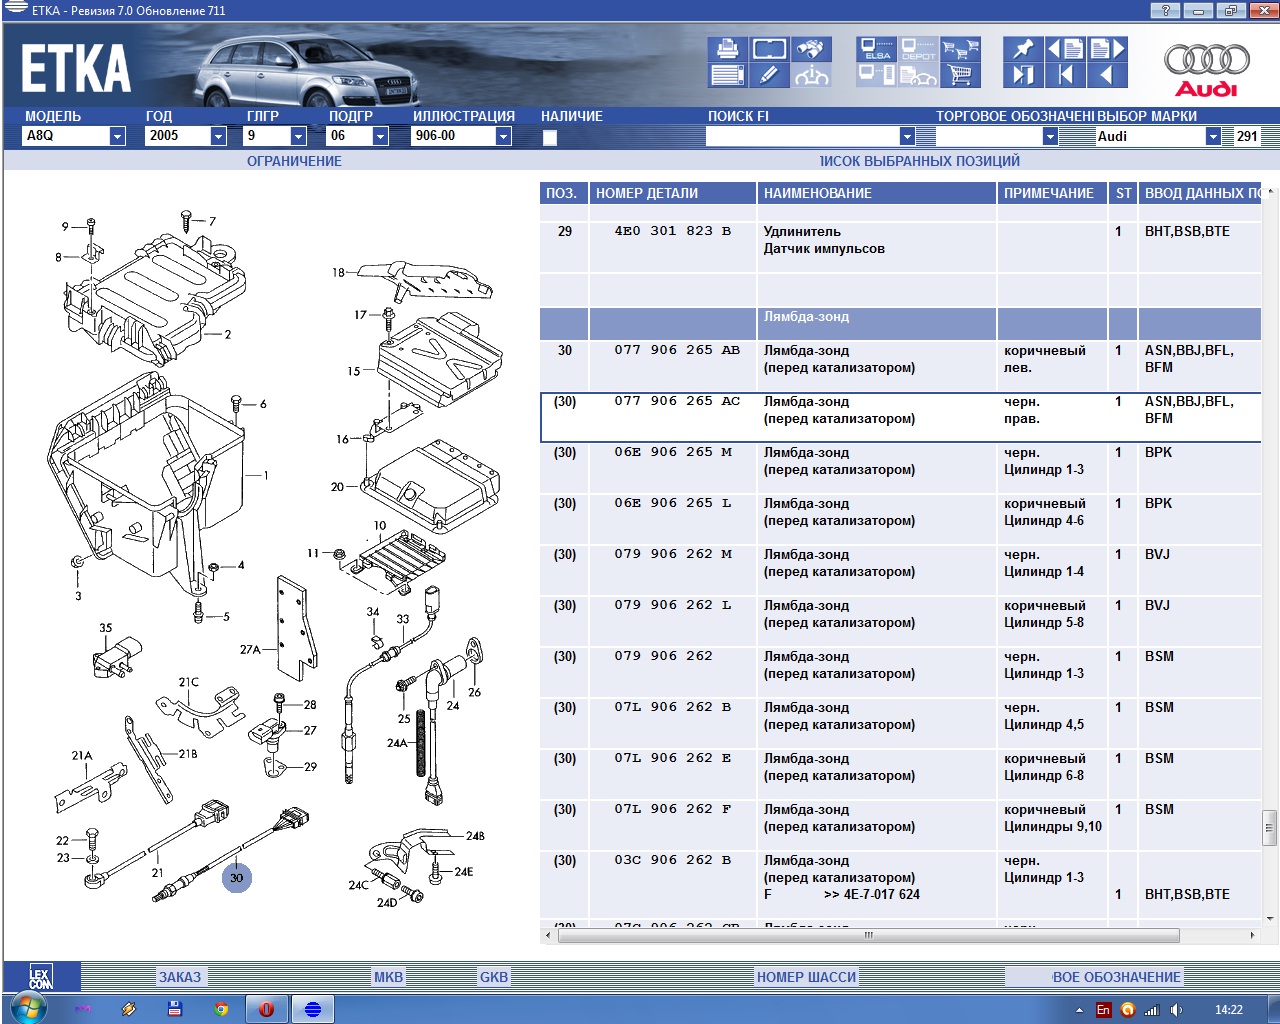Screen dimensions: 1280x1024
Task: Click НАИМЕНОВАНИЕ column header
Action: [x=877, y=193]
